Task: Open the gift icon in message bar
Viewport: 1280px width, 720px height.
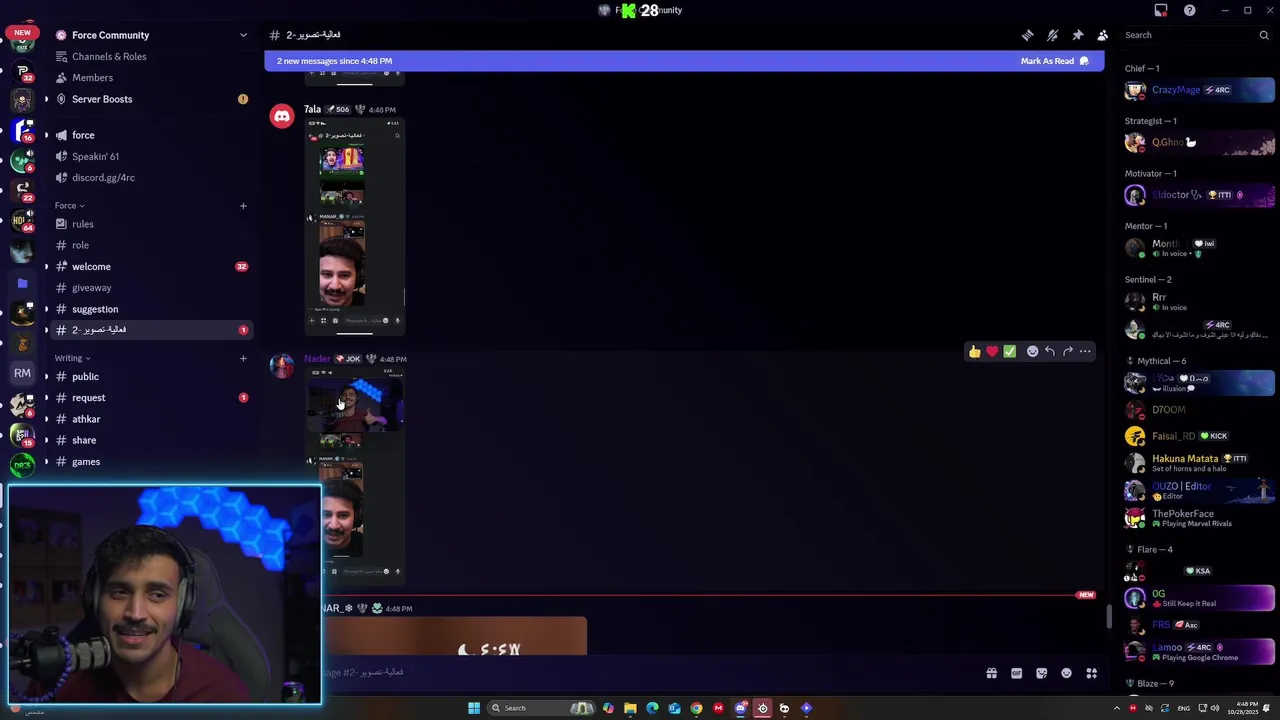Action: pyautogui.click(x=991, y=673)
